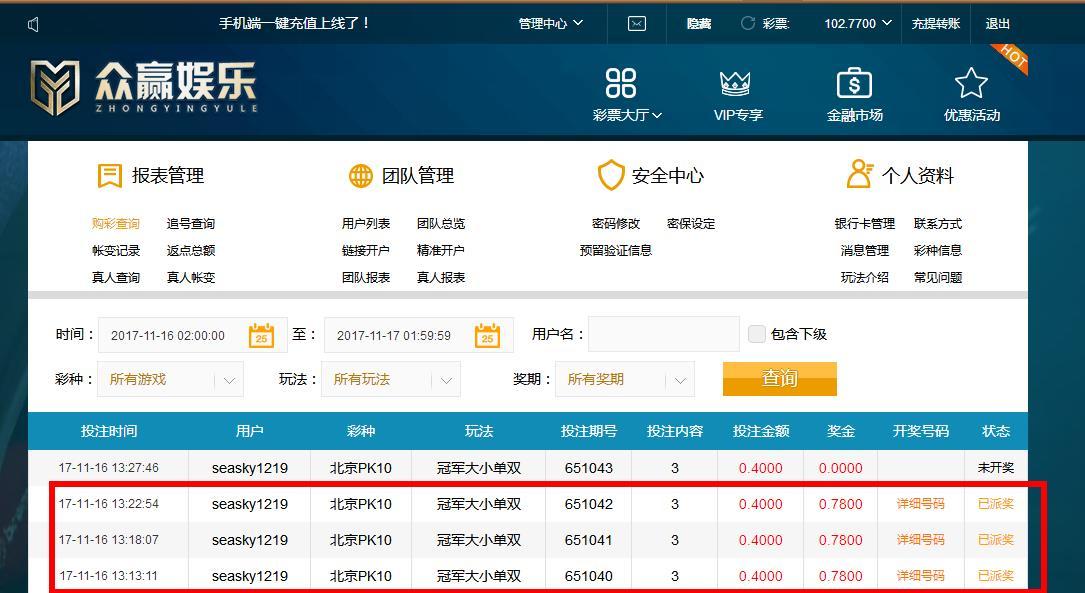Open 详细号码 link for period 651042
Viewport: 1085px width, 593px height.
920,504
